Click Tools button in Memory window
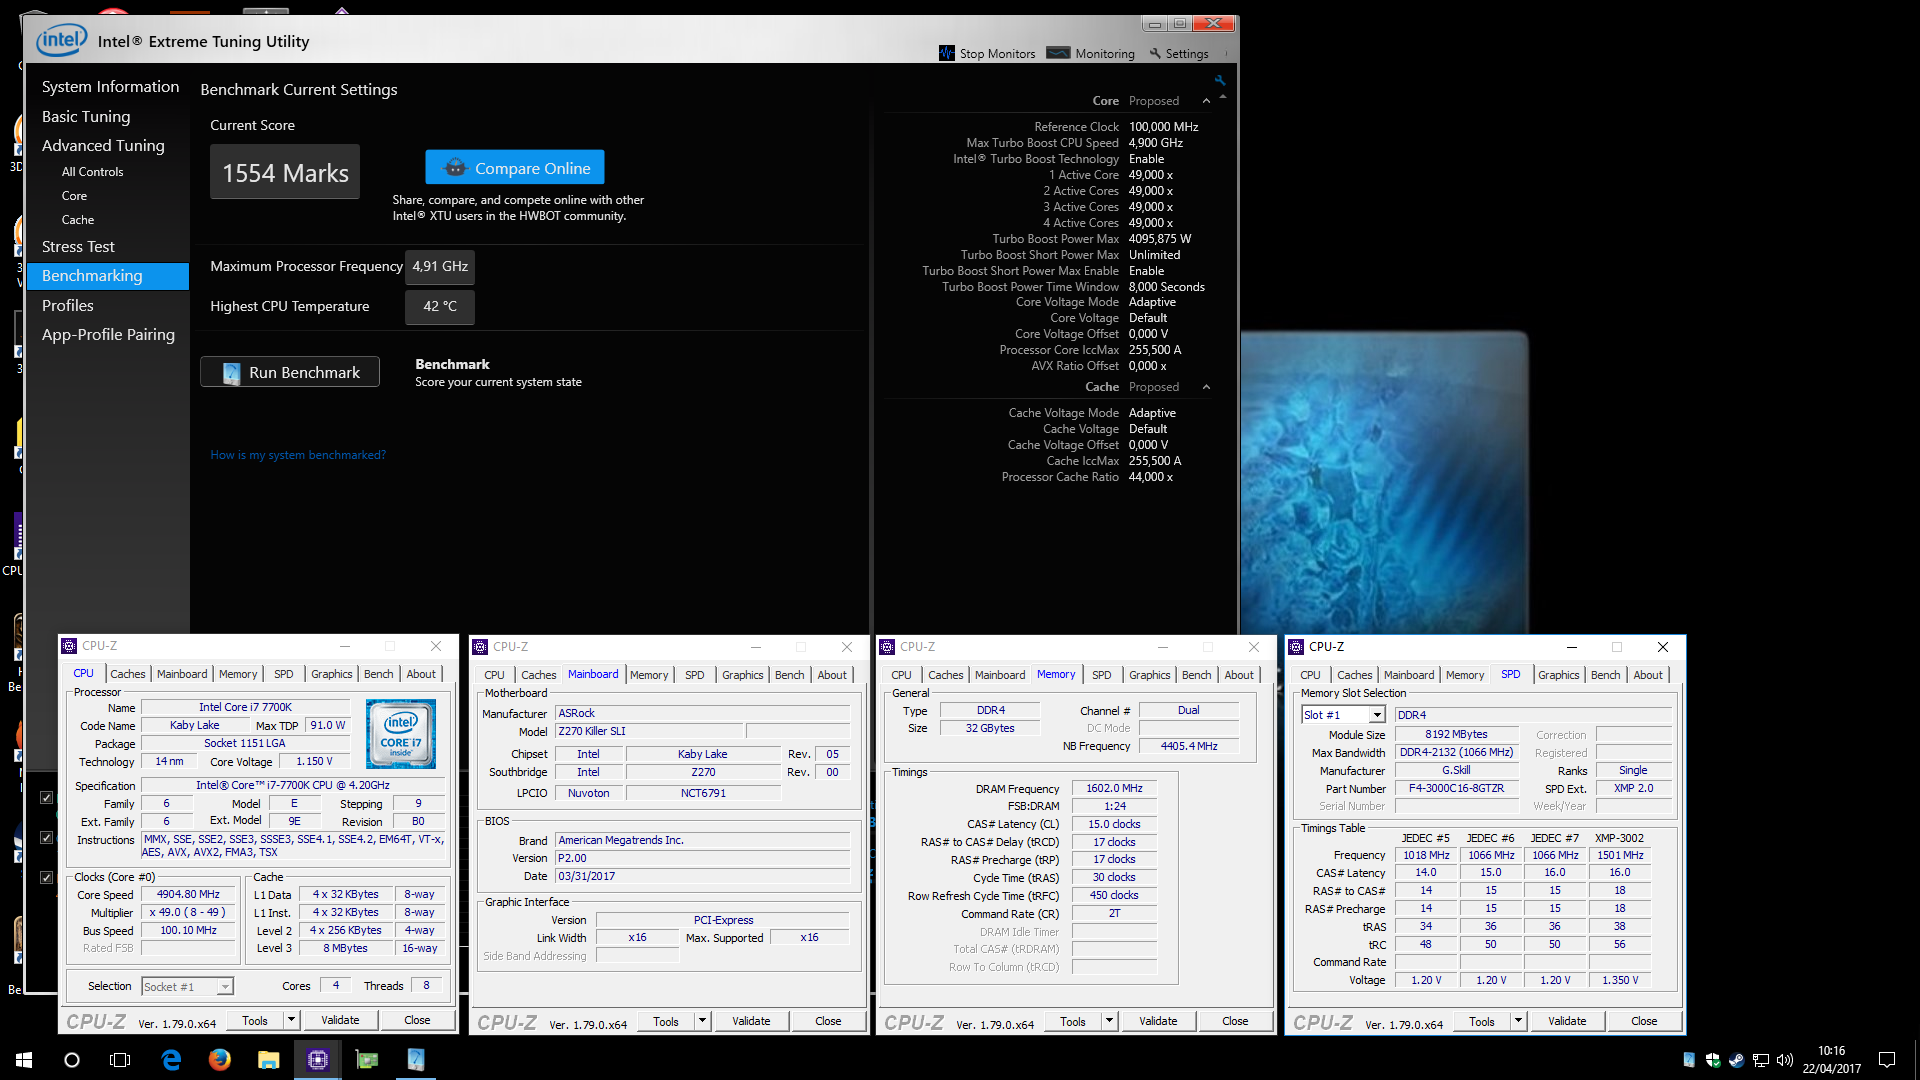Viewport: 1920px width, 1080px height. 1073,1021
